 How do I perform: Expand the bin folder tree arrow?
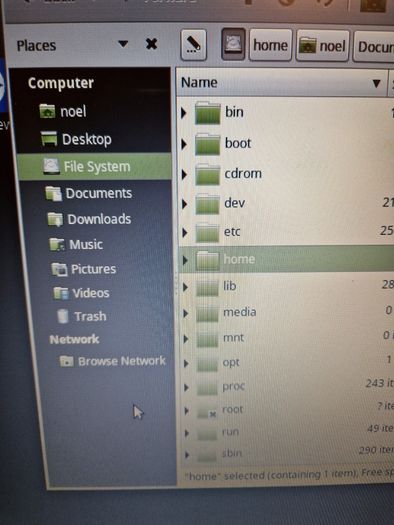[x=183, y=113]
